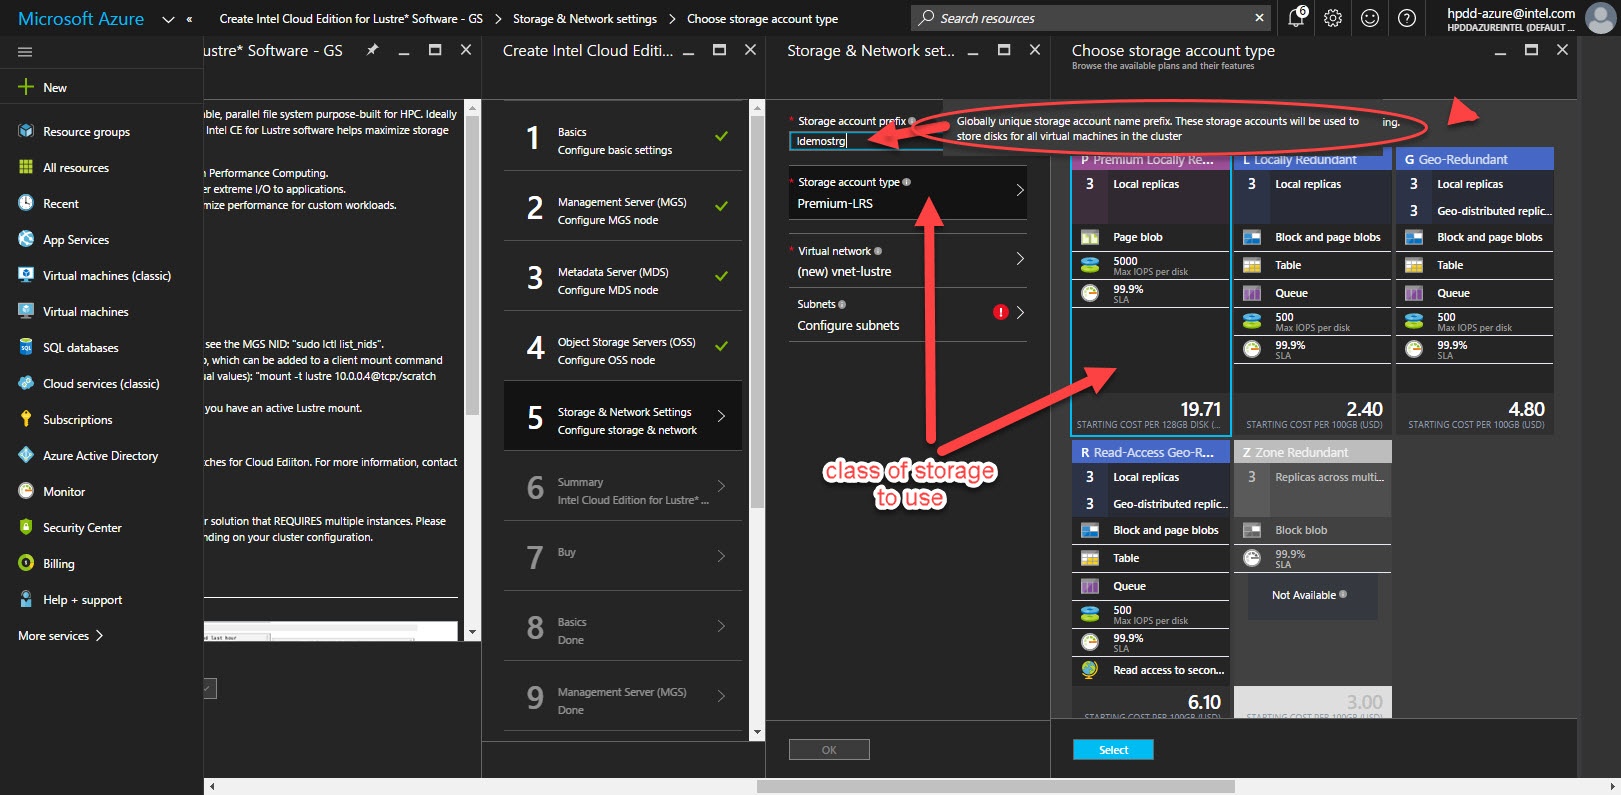Open the hpdd-azure@intel.com account menu
Image resolution: width=1621 pixels, height=795 pixels.
(1511, 18)
